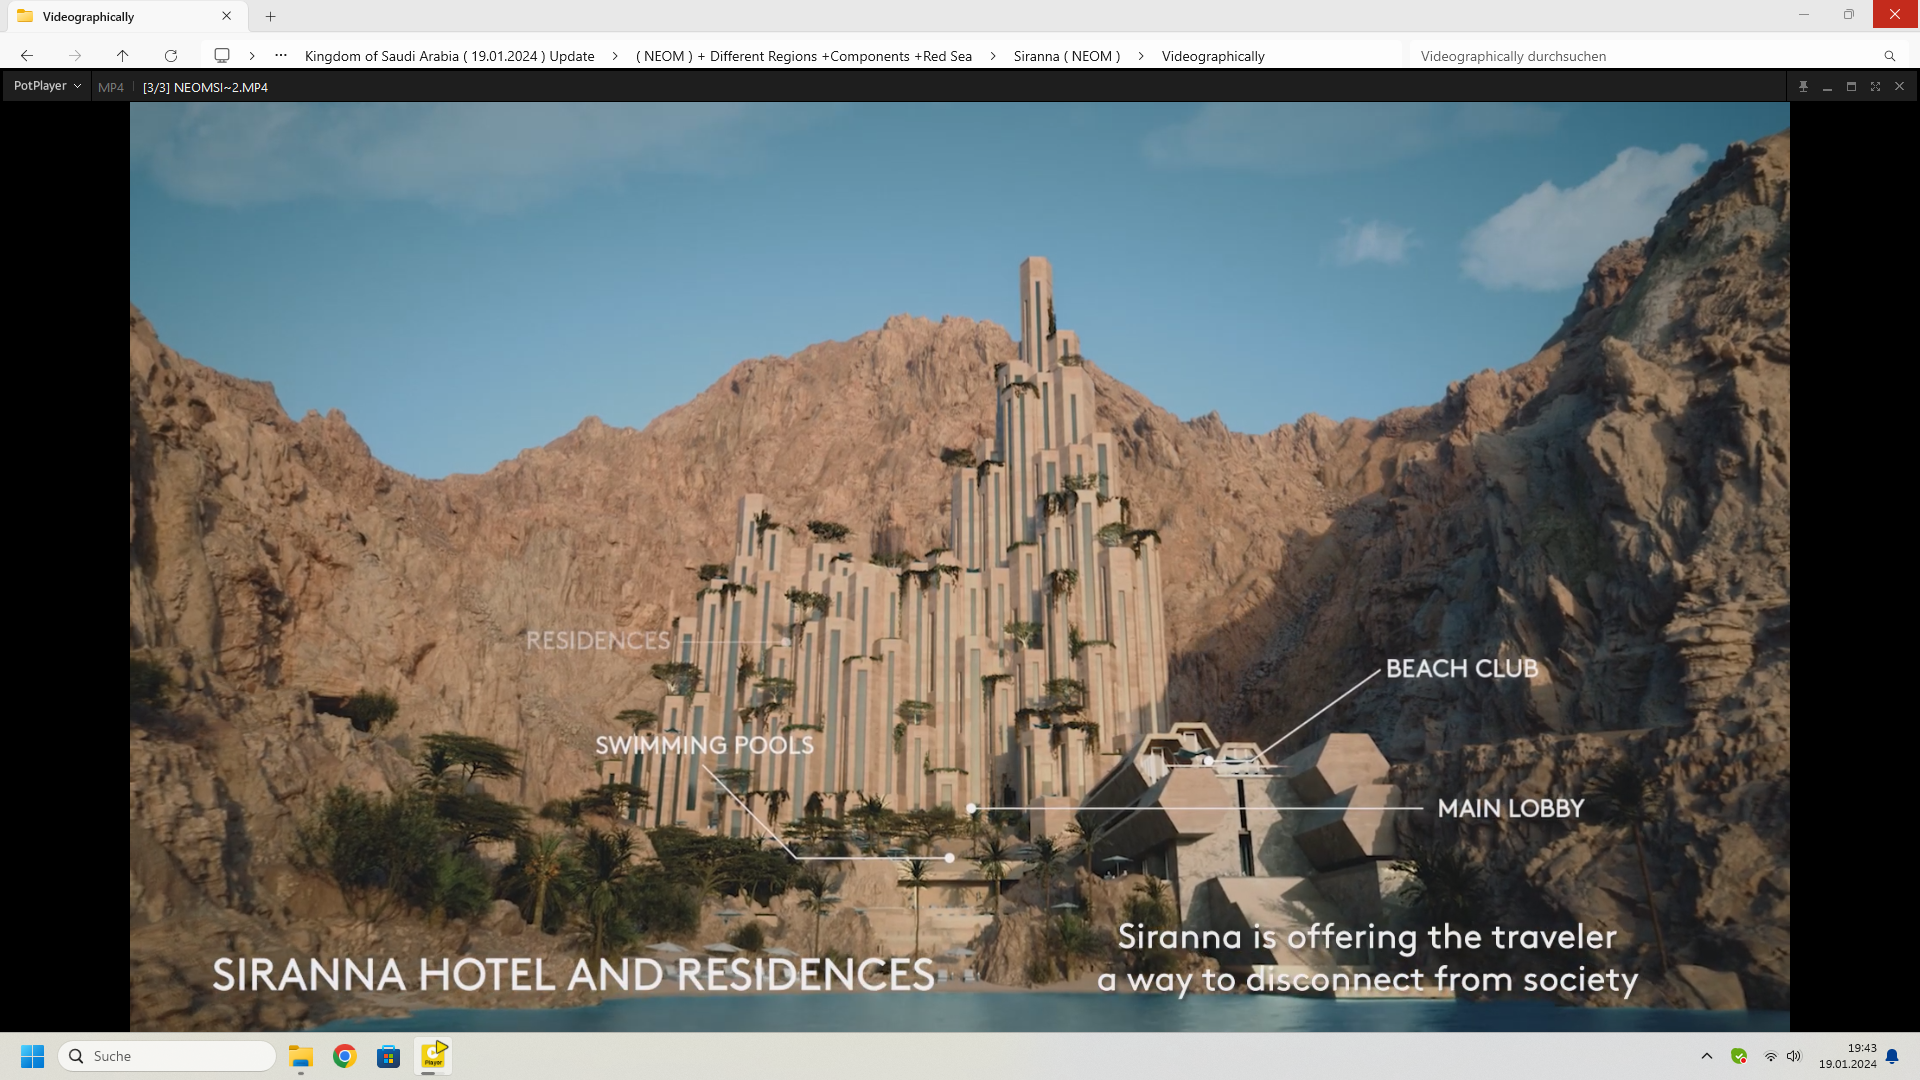Screen dimensions: 1920x1080
Task: Open Siranna ( NEOM ) breadcrumb folder
Action: (1067, 56)
